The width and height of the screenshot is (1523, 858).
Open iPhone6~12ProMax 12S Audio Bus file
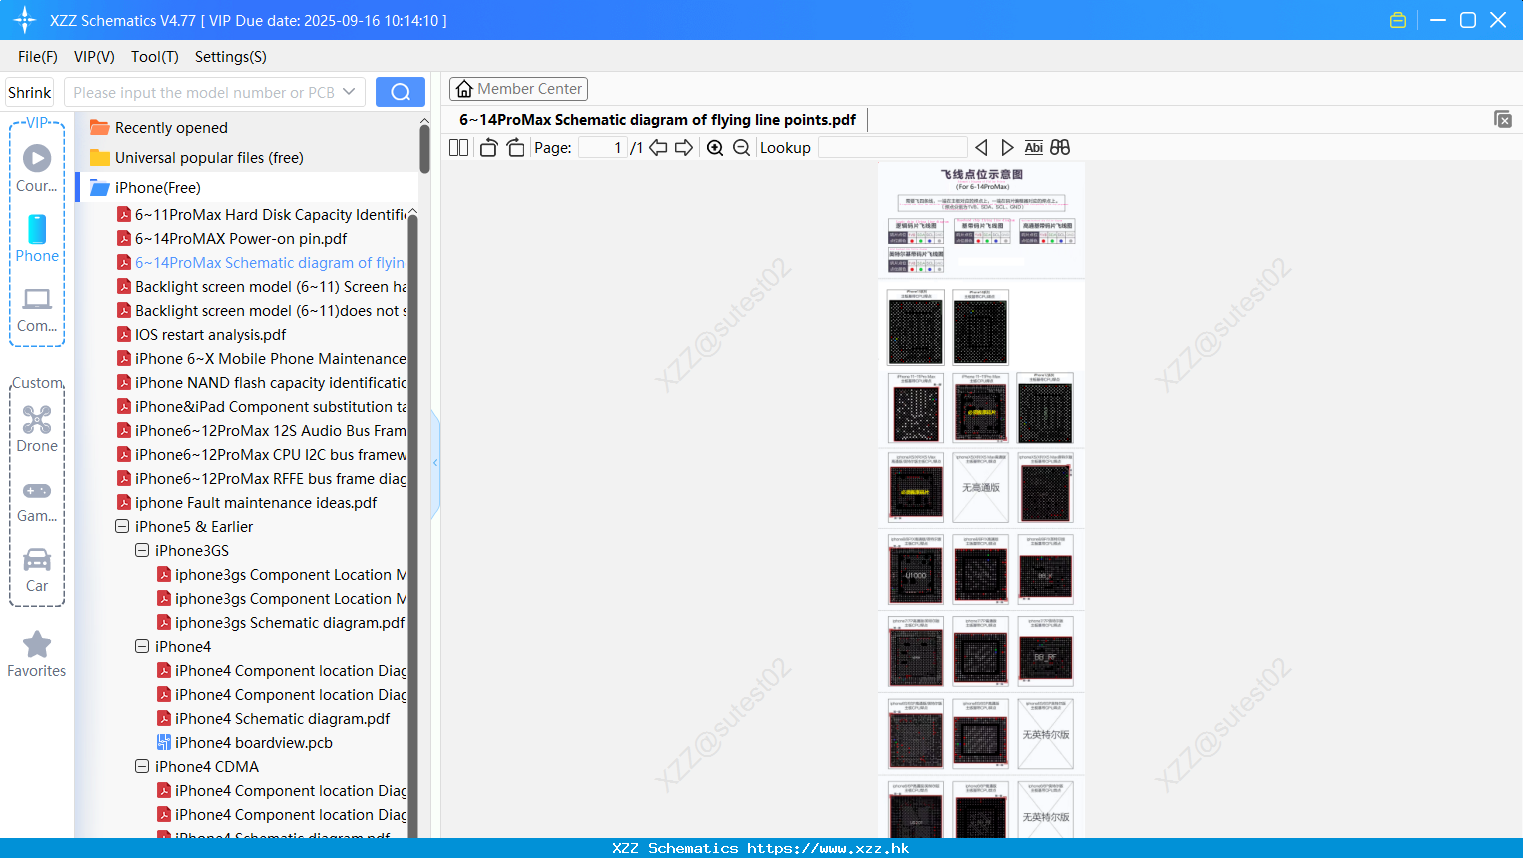[261, 431]
